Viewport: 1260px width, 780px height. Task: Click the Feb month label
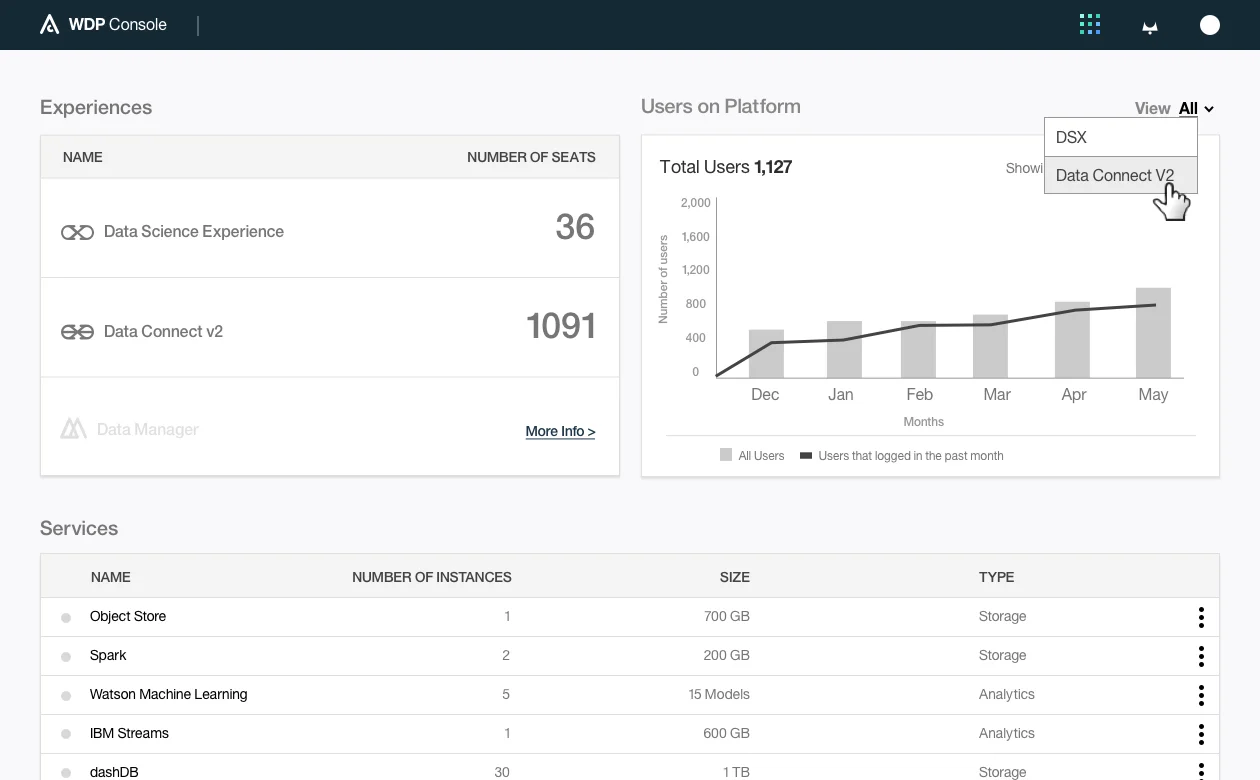coord(919,394)
